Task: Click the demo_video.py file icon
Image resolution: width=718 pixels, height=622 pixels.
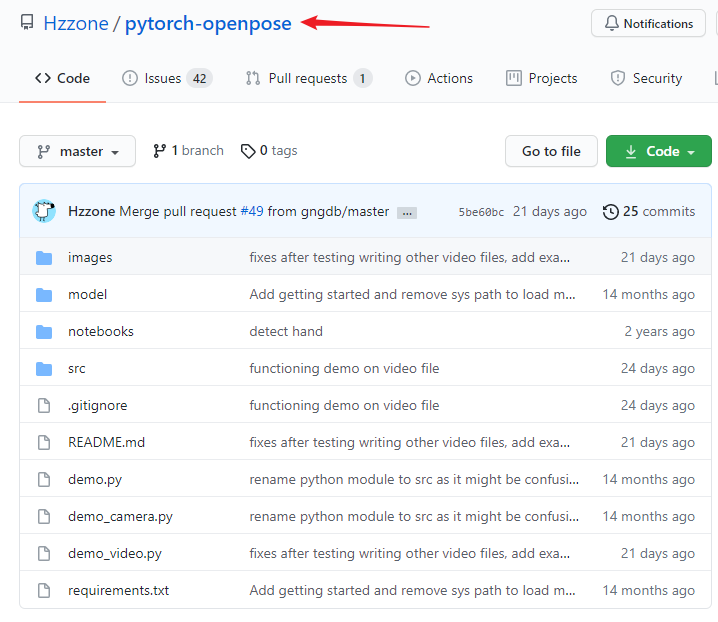Action: pos(44,554)
